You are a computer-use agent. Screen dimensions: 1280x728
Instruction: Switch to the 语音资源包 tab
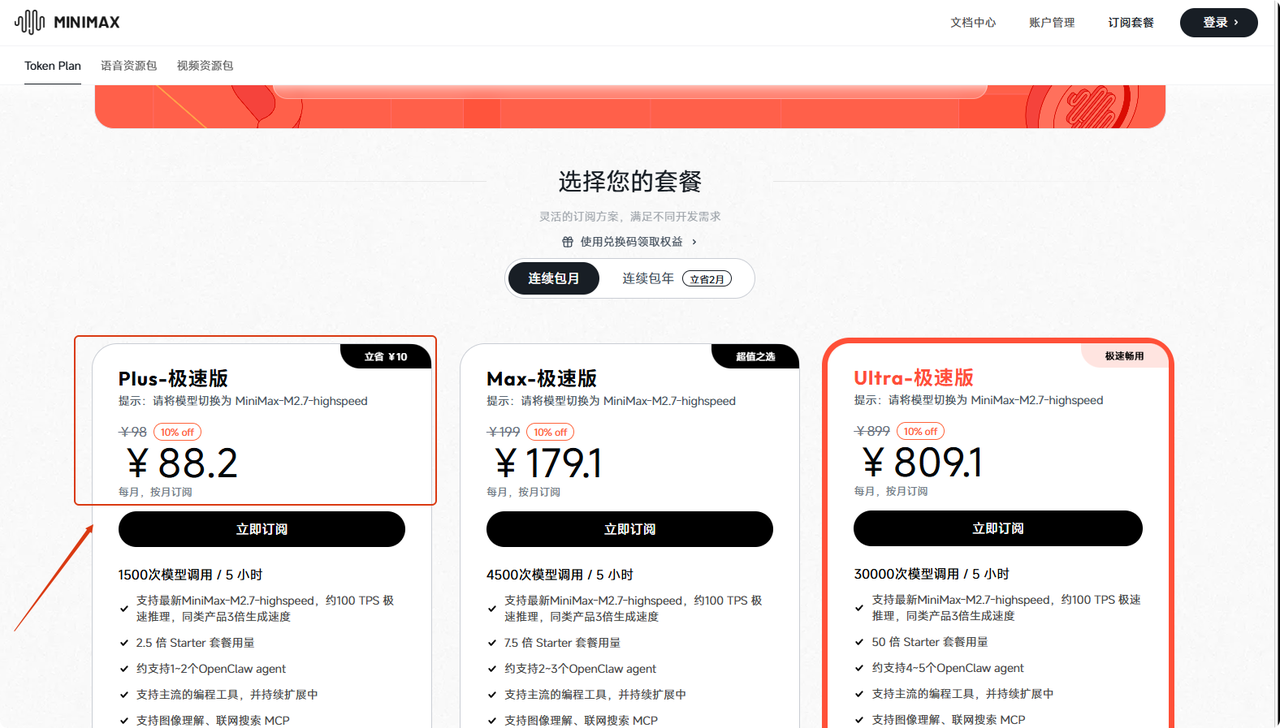click(129, 66)
